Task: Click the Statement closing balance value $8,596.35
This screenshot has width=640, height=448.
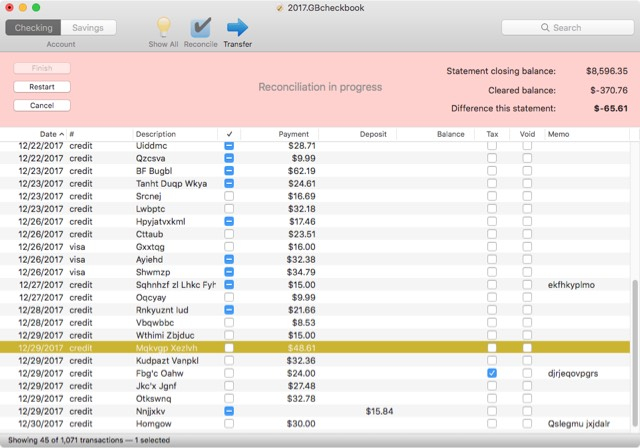Action: [x=607, y=71]
